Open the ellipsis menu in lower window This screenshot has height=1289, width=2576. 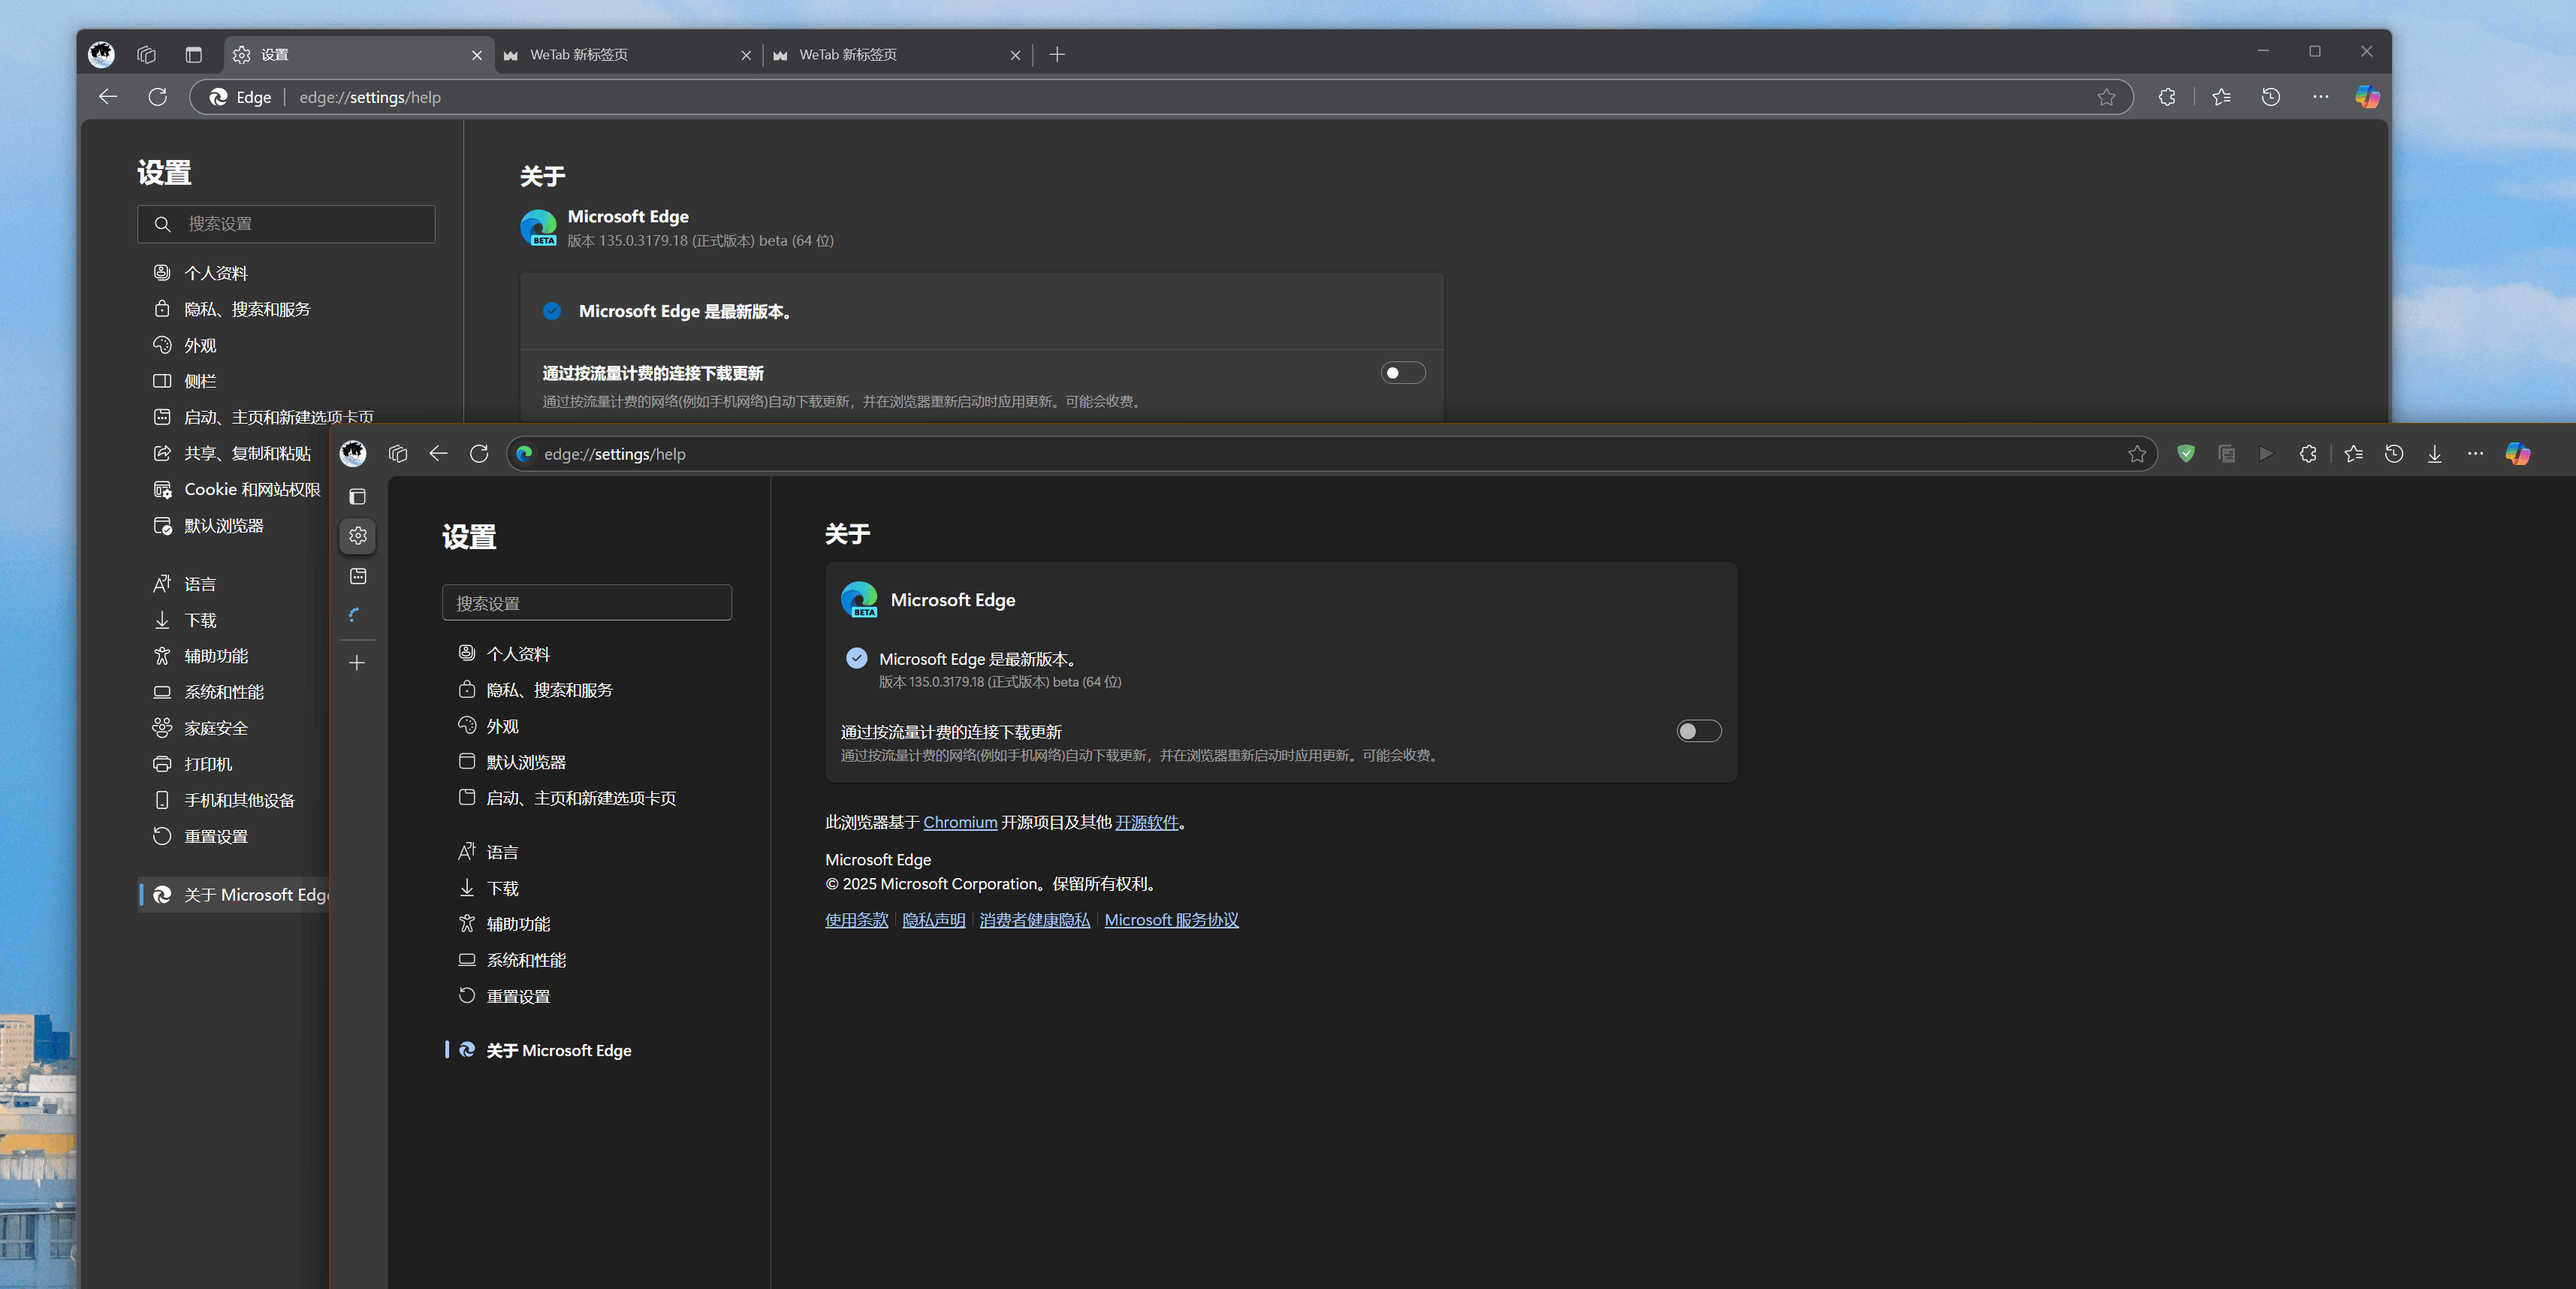(x=2474, y=454)
